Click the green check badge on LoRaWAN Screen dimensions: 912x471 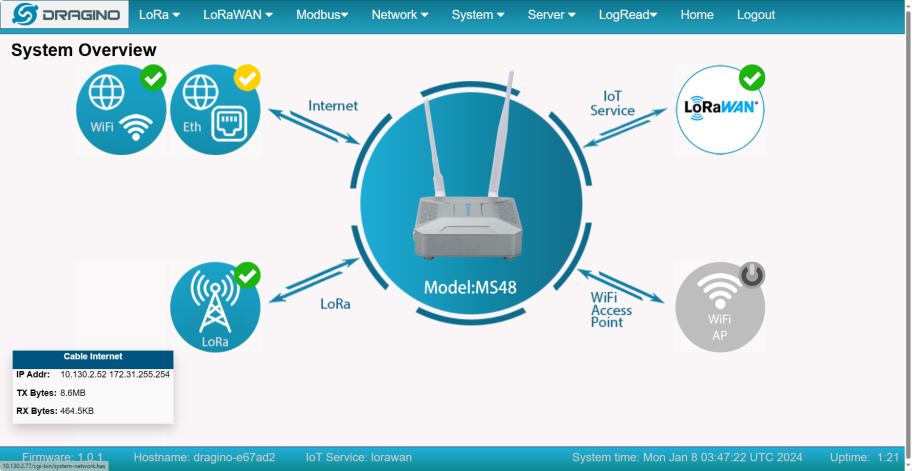(x=752, y=78)
